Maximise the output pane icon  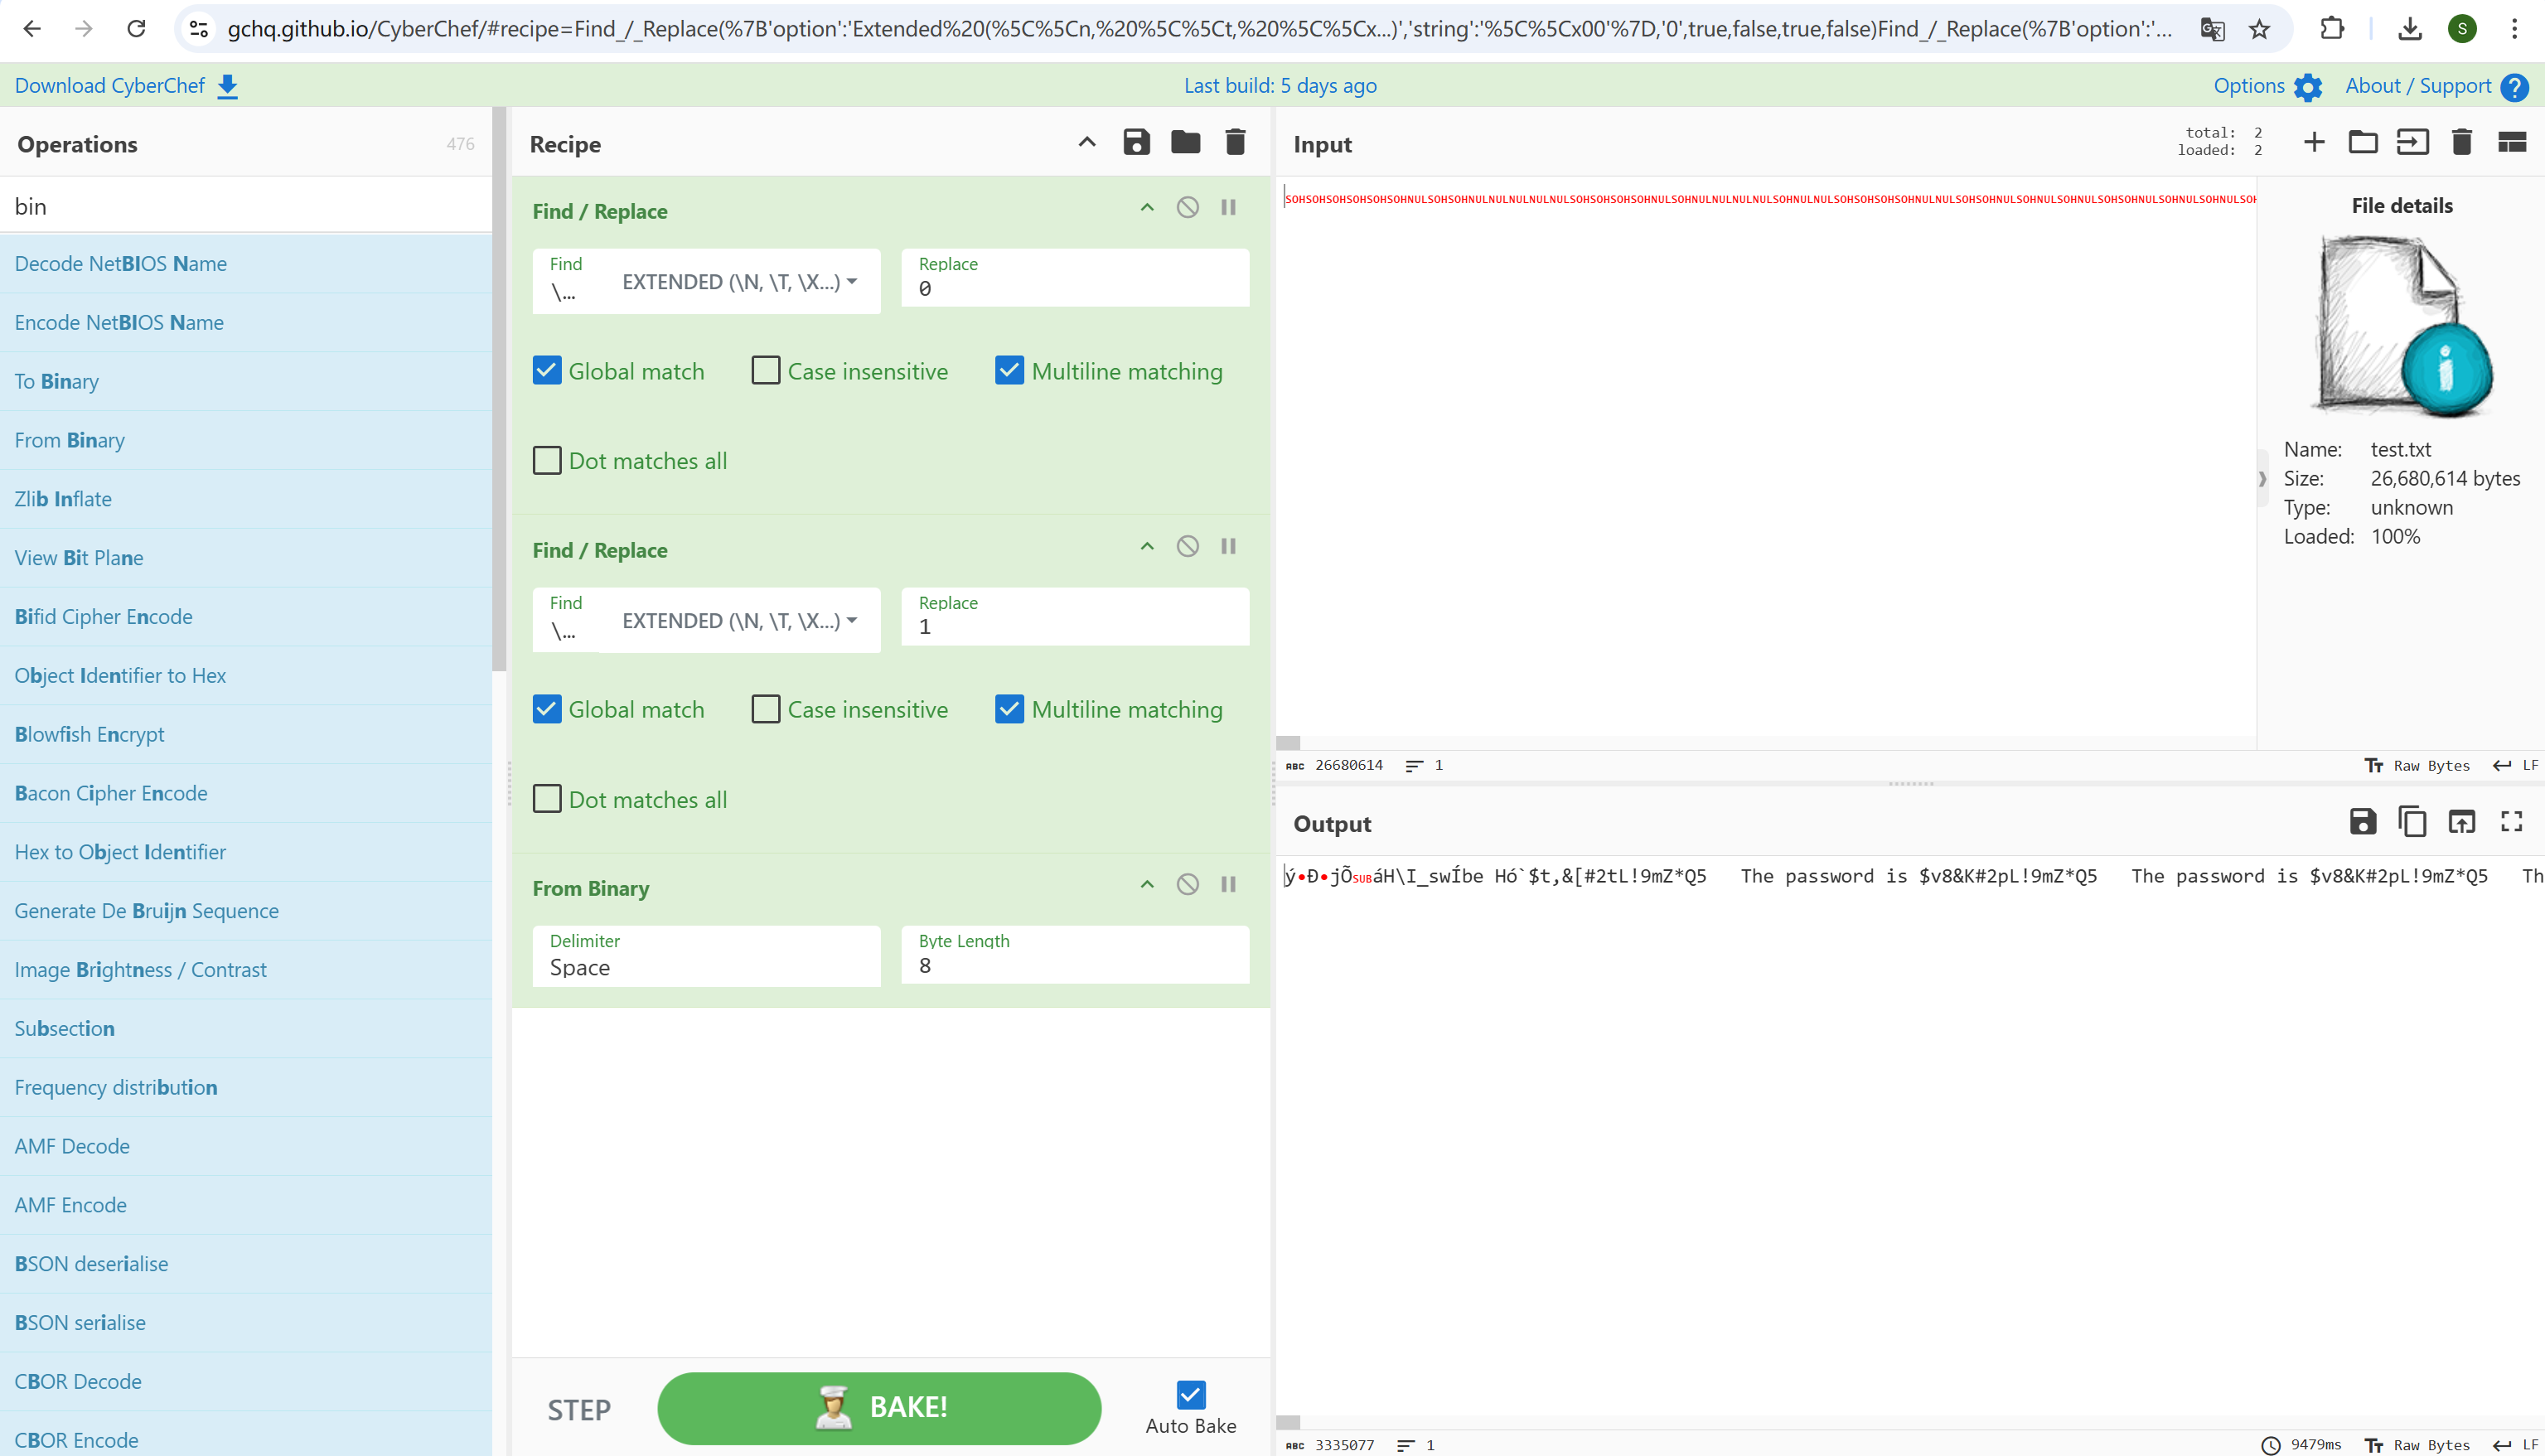click(x=2512, y=822)
